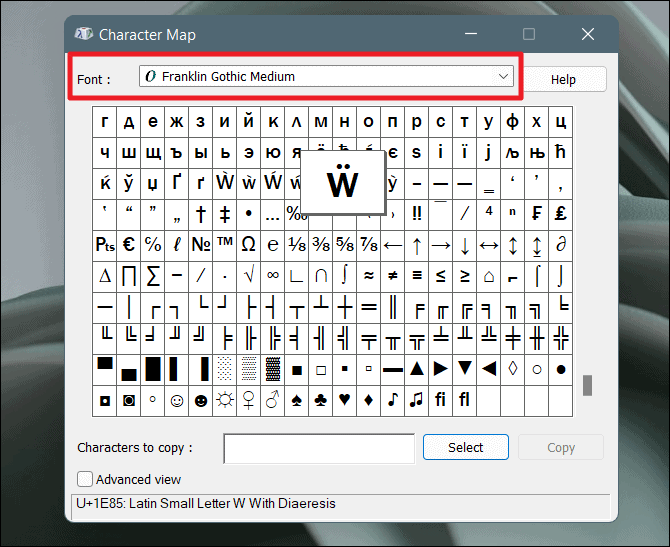
Task: Select the infinity ∞ symbol
Action: click(273, 276)
